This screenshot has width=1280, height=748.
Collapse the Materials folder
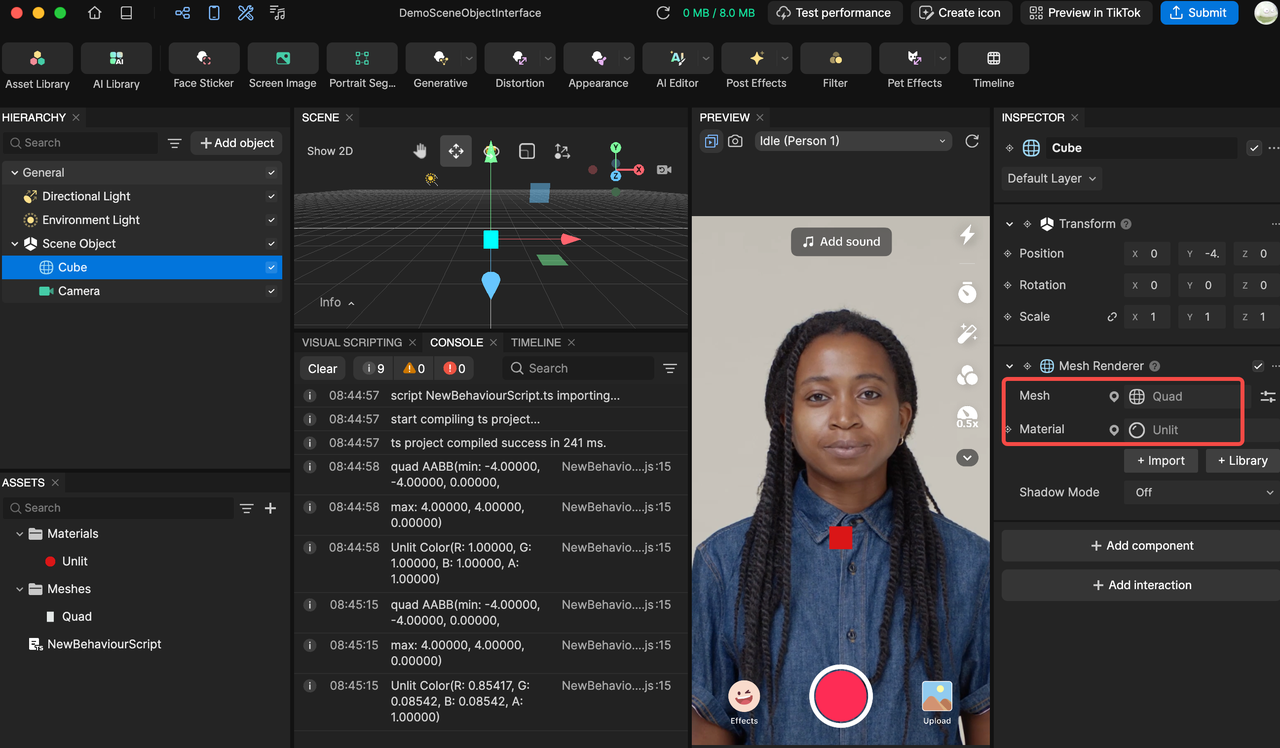20,534
